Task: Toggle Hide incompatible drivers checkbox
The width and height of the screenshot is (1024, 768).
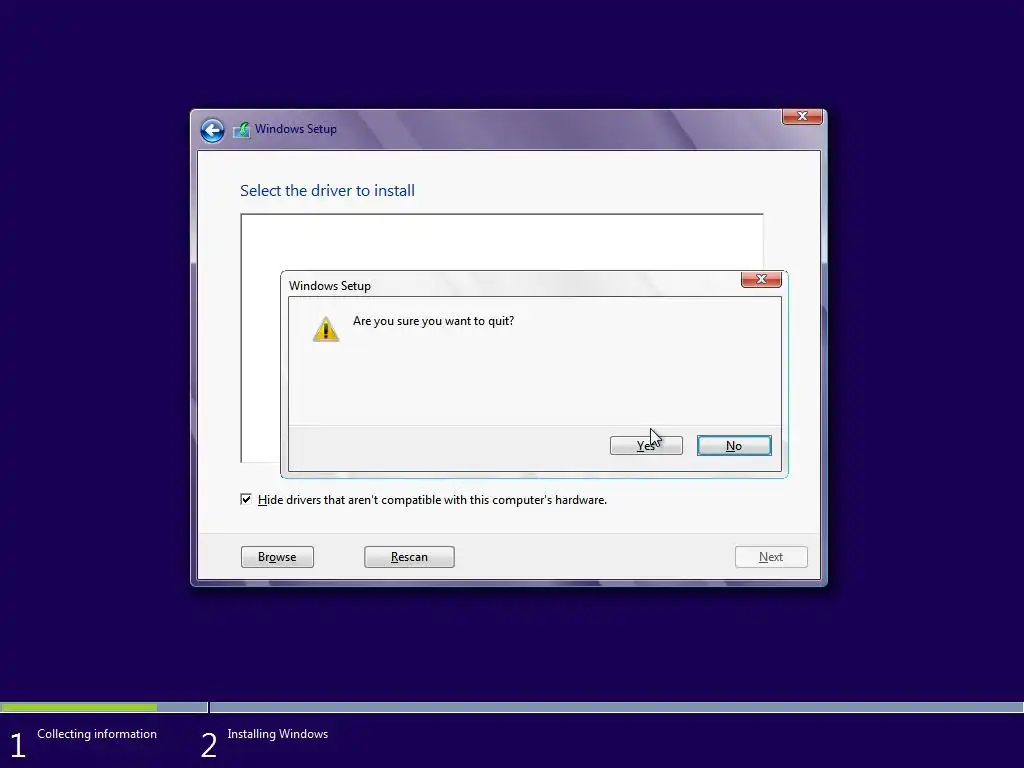Action: (x=246, y=500)
